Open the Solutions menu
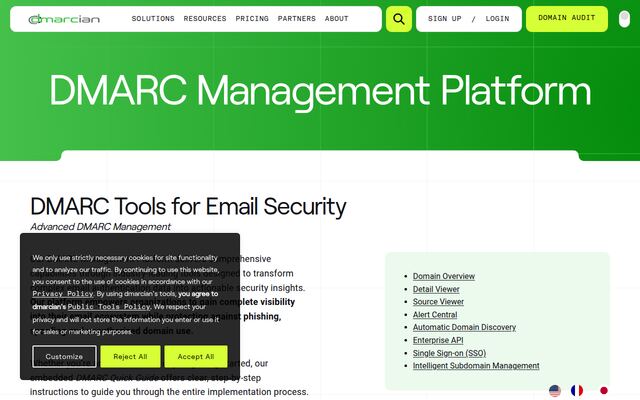The image size is (640, 400). click(x=153, y=19)
